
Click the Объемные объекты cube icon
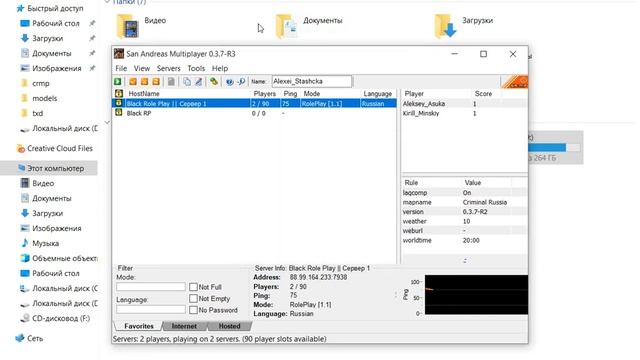pyautogui.click(x=25, y=258)
